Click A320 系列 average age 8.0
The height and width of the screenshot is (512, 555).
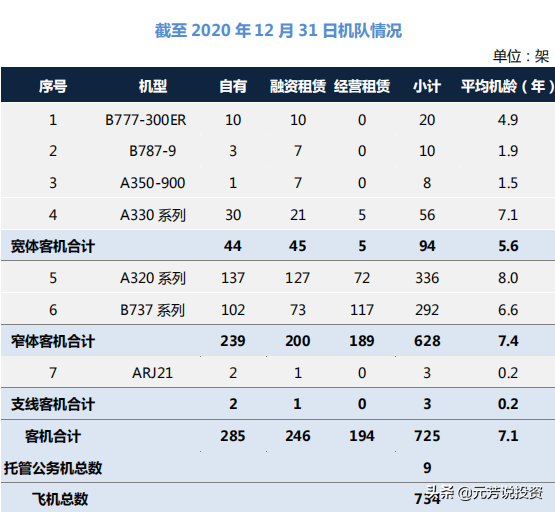tap(508, 278)
